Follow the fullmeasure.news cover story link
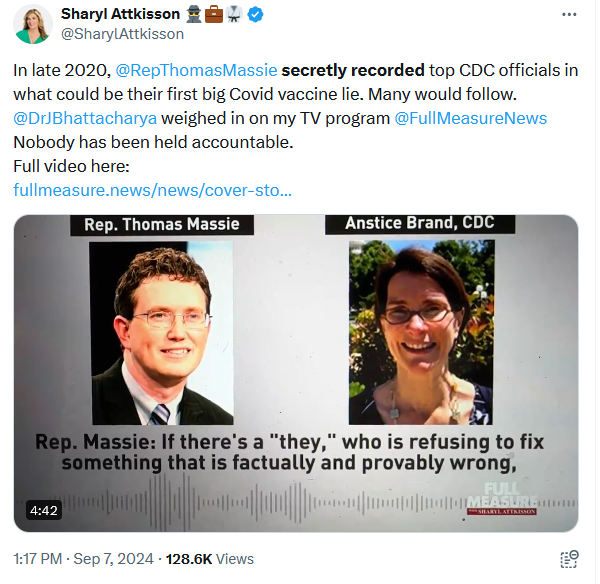Screen dimensions: 600x584 pyautogui.click(x=152, y=190)
